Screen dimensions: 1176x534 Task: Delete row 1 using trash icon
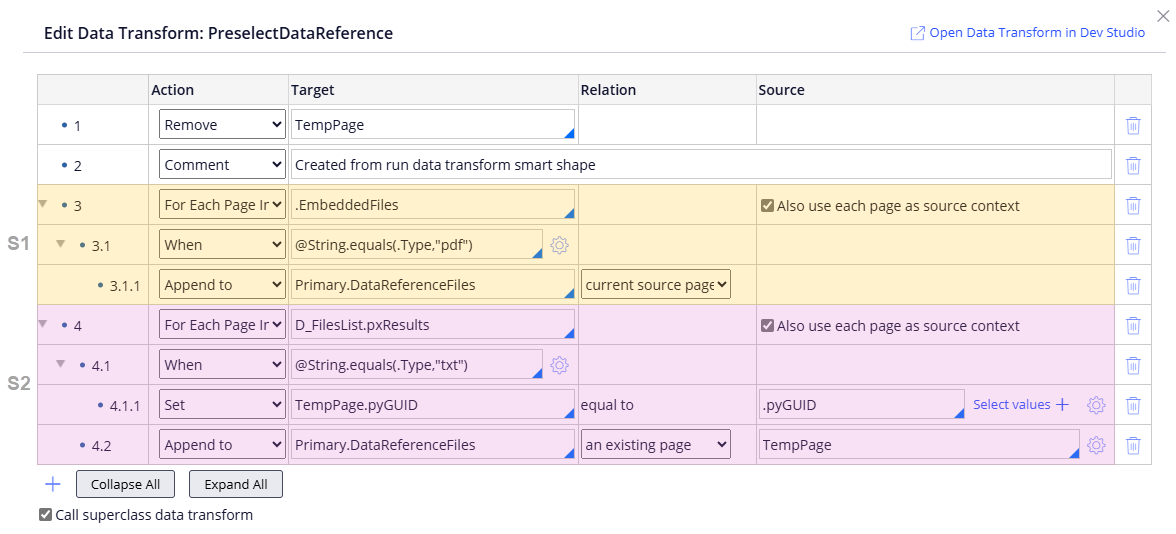1133,125
